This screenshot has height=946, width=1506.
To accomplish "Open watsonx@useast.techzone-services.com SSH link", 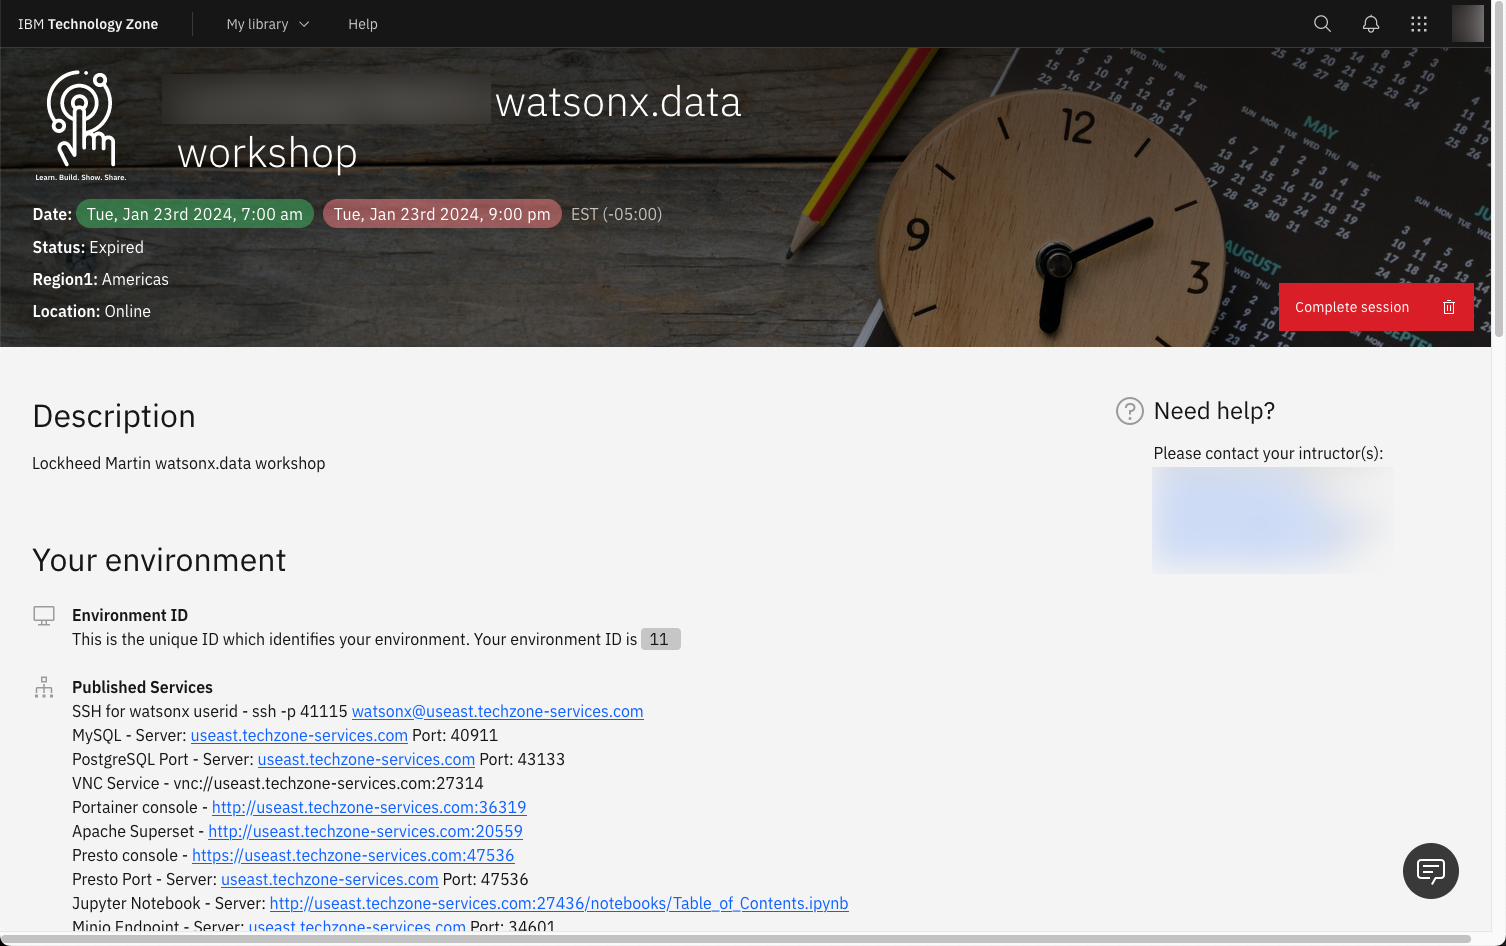I will click(498, 711).
